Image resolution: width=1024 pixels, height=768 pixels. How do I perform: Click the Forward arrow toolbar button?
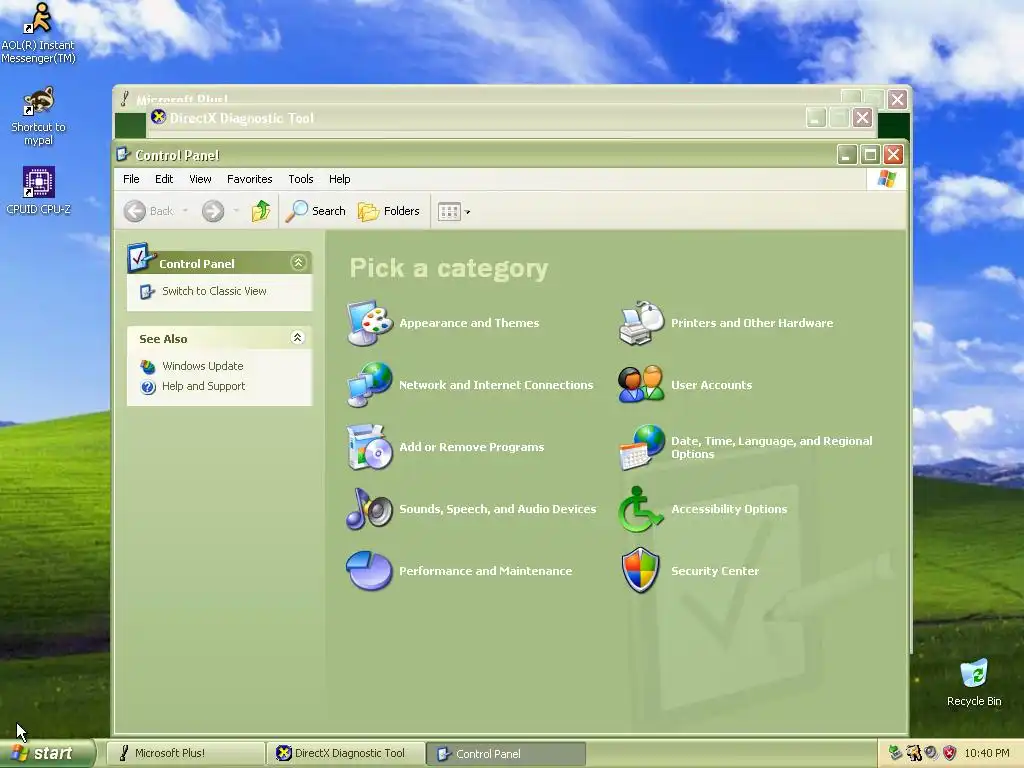point(213,211)
